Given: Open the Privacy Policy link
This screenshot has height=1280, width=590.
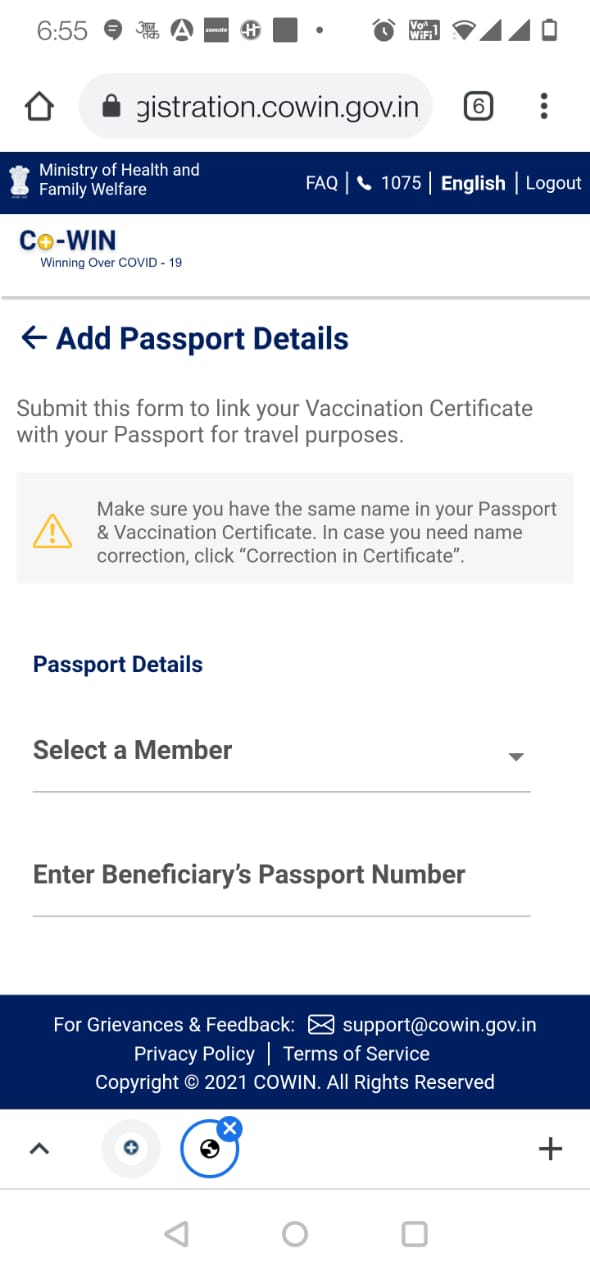Looking at the screenshot, I should [194, 1054].
